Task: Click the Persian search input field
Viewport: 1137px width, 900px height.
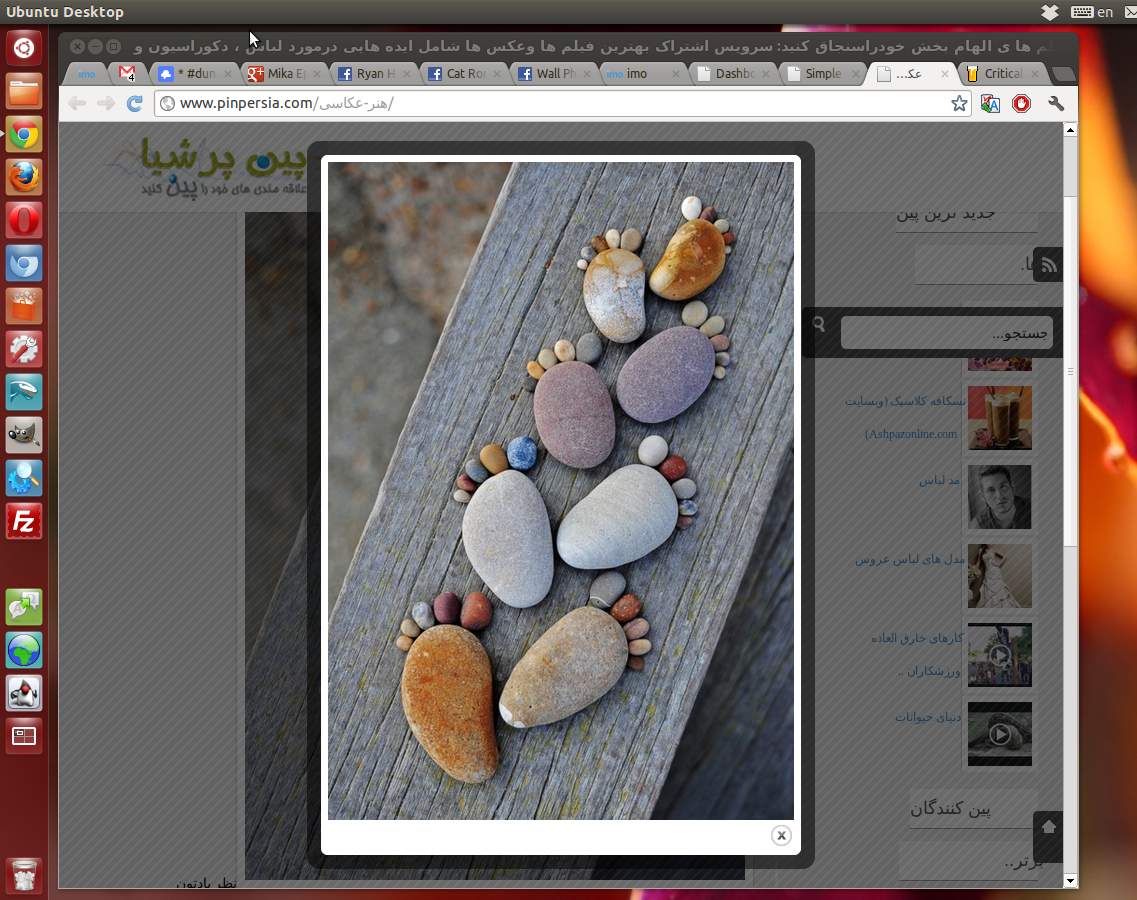Action: point(945,333)
